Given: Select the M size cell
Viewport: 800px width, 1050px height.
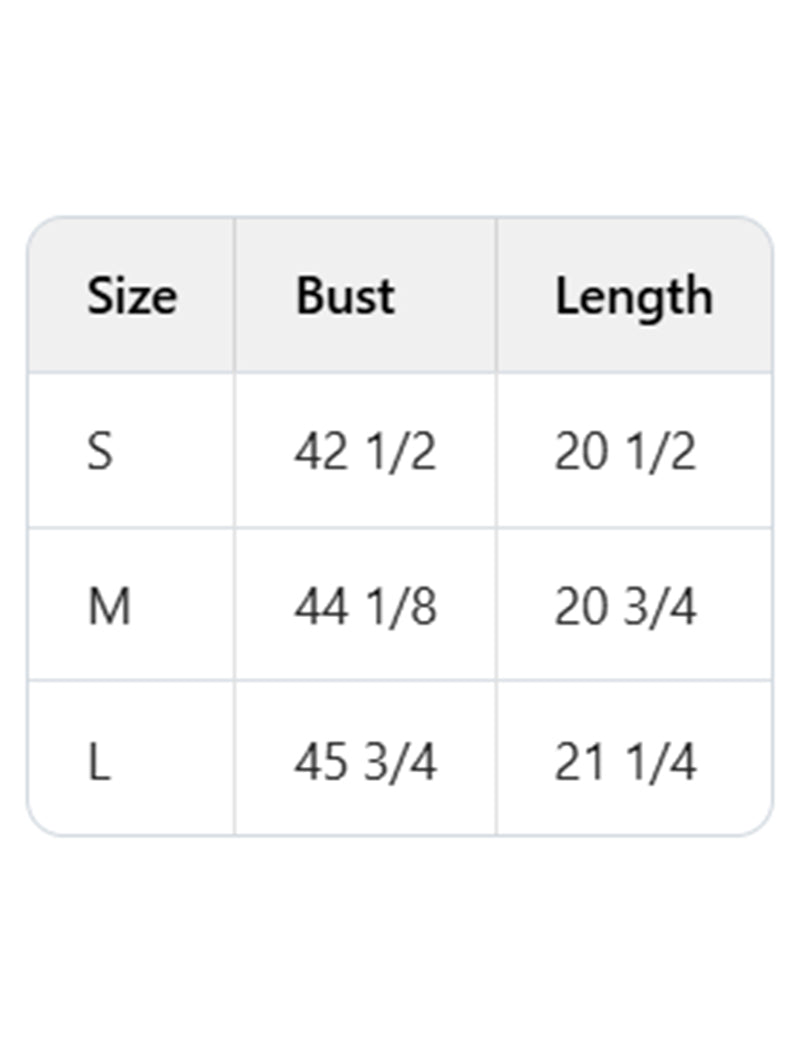Looking at the screenshot, I should [x=109, y=607].
